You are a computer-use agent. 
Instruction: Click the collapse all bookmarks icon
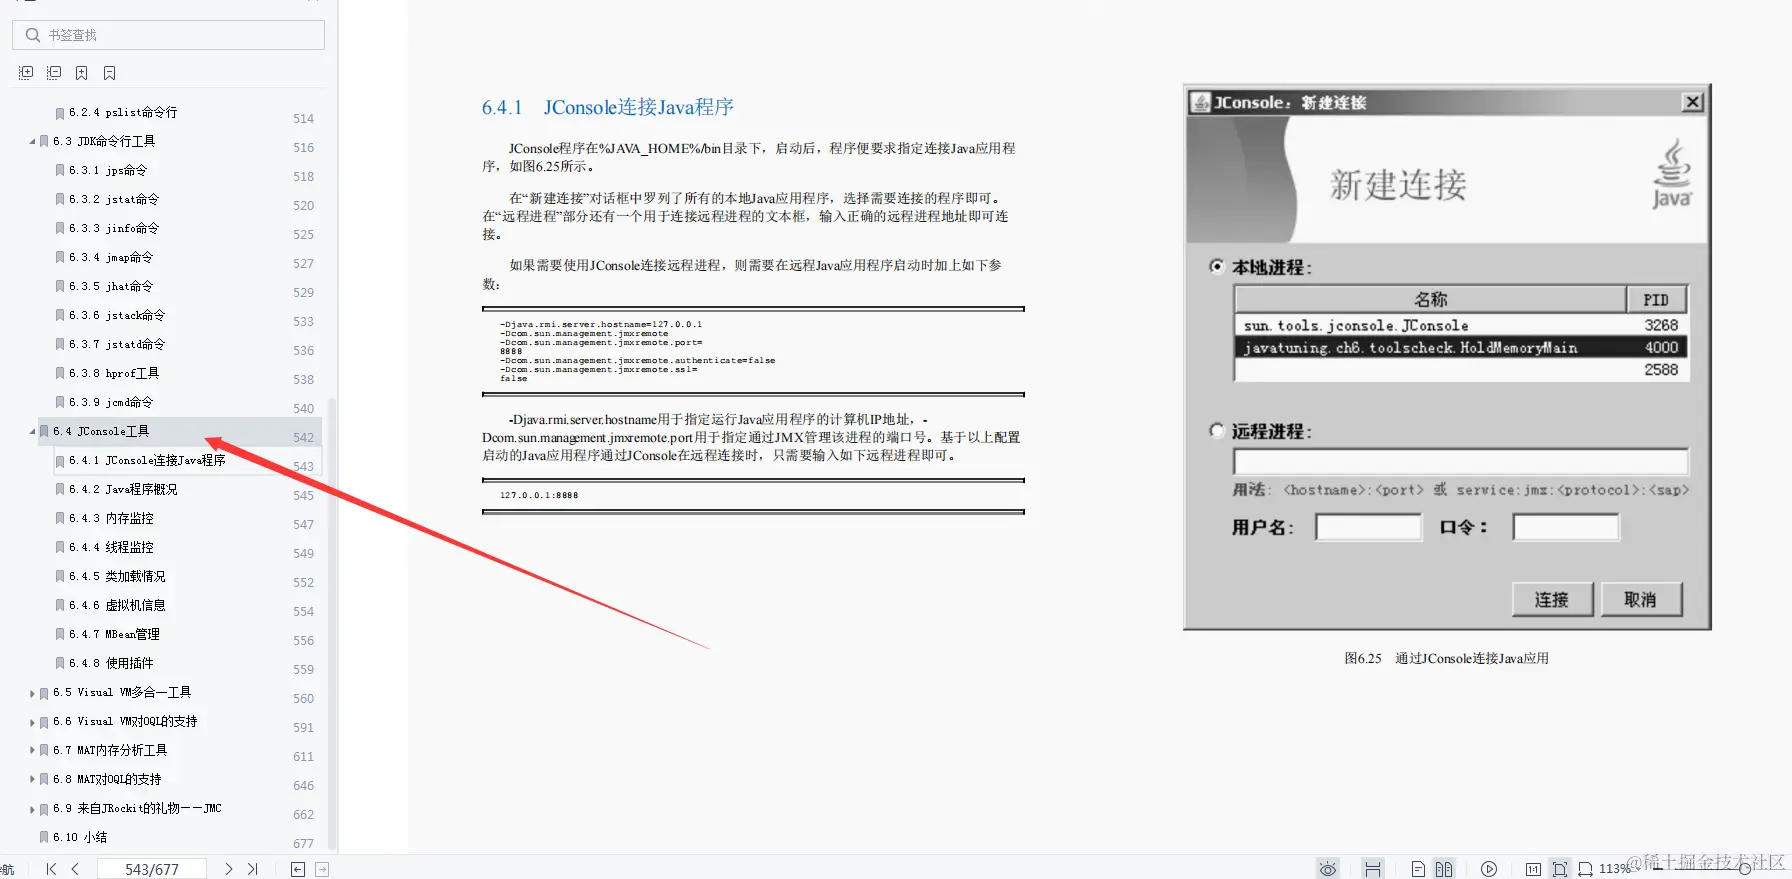point(54,73)
